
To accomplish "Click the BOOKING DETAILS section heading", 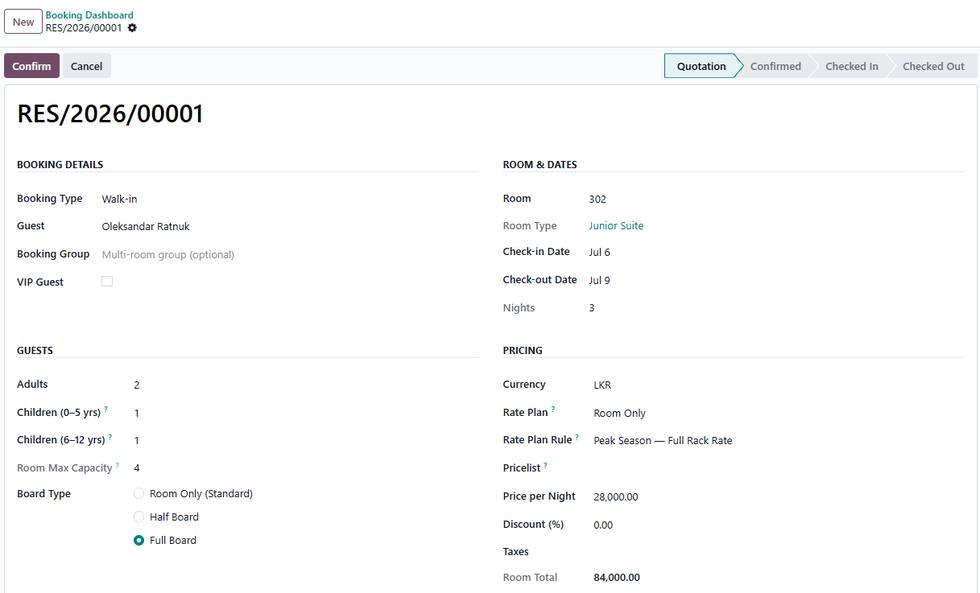I will tap(60, 165).
